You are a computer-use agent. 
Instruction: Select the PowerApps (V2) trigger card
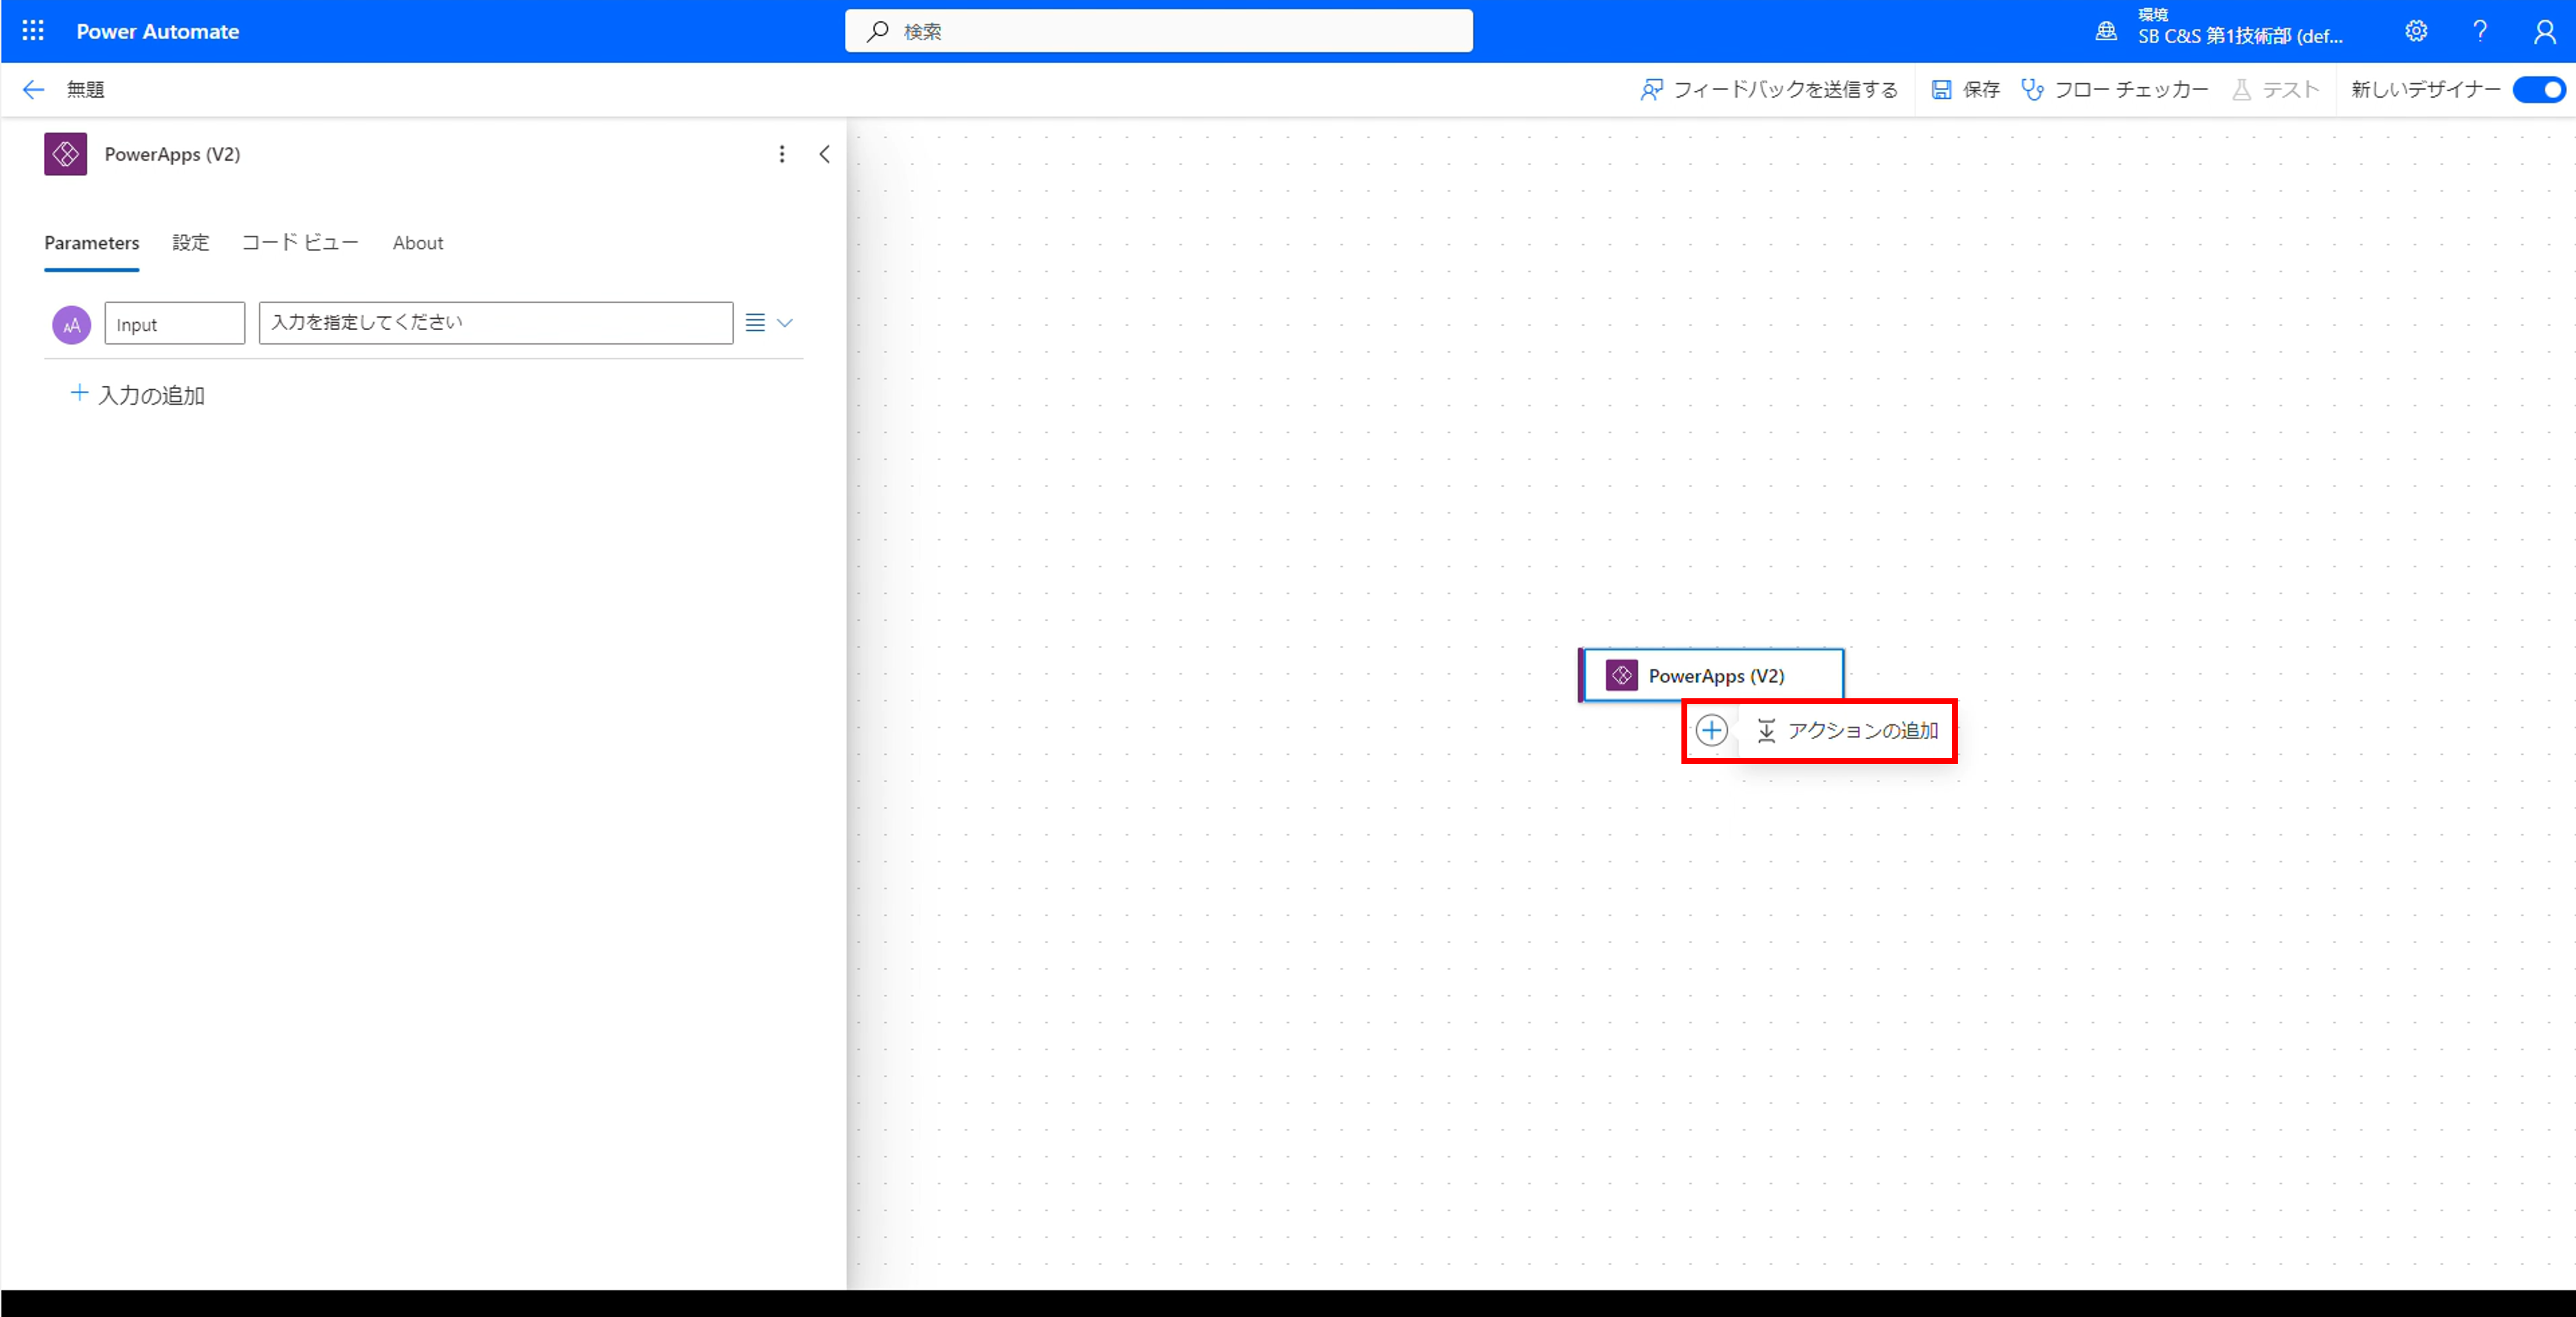coord(1712,676)
